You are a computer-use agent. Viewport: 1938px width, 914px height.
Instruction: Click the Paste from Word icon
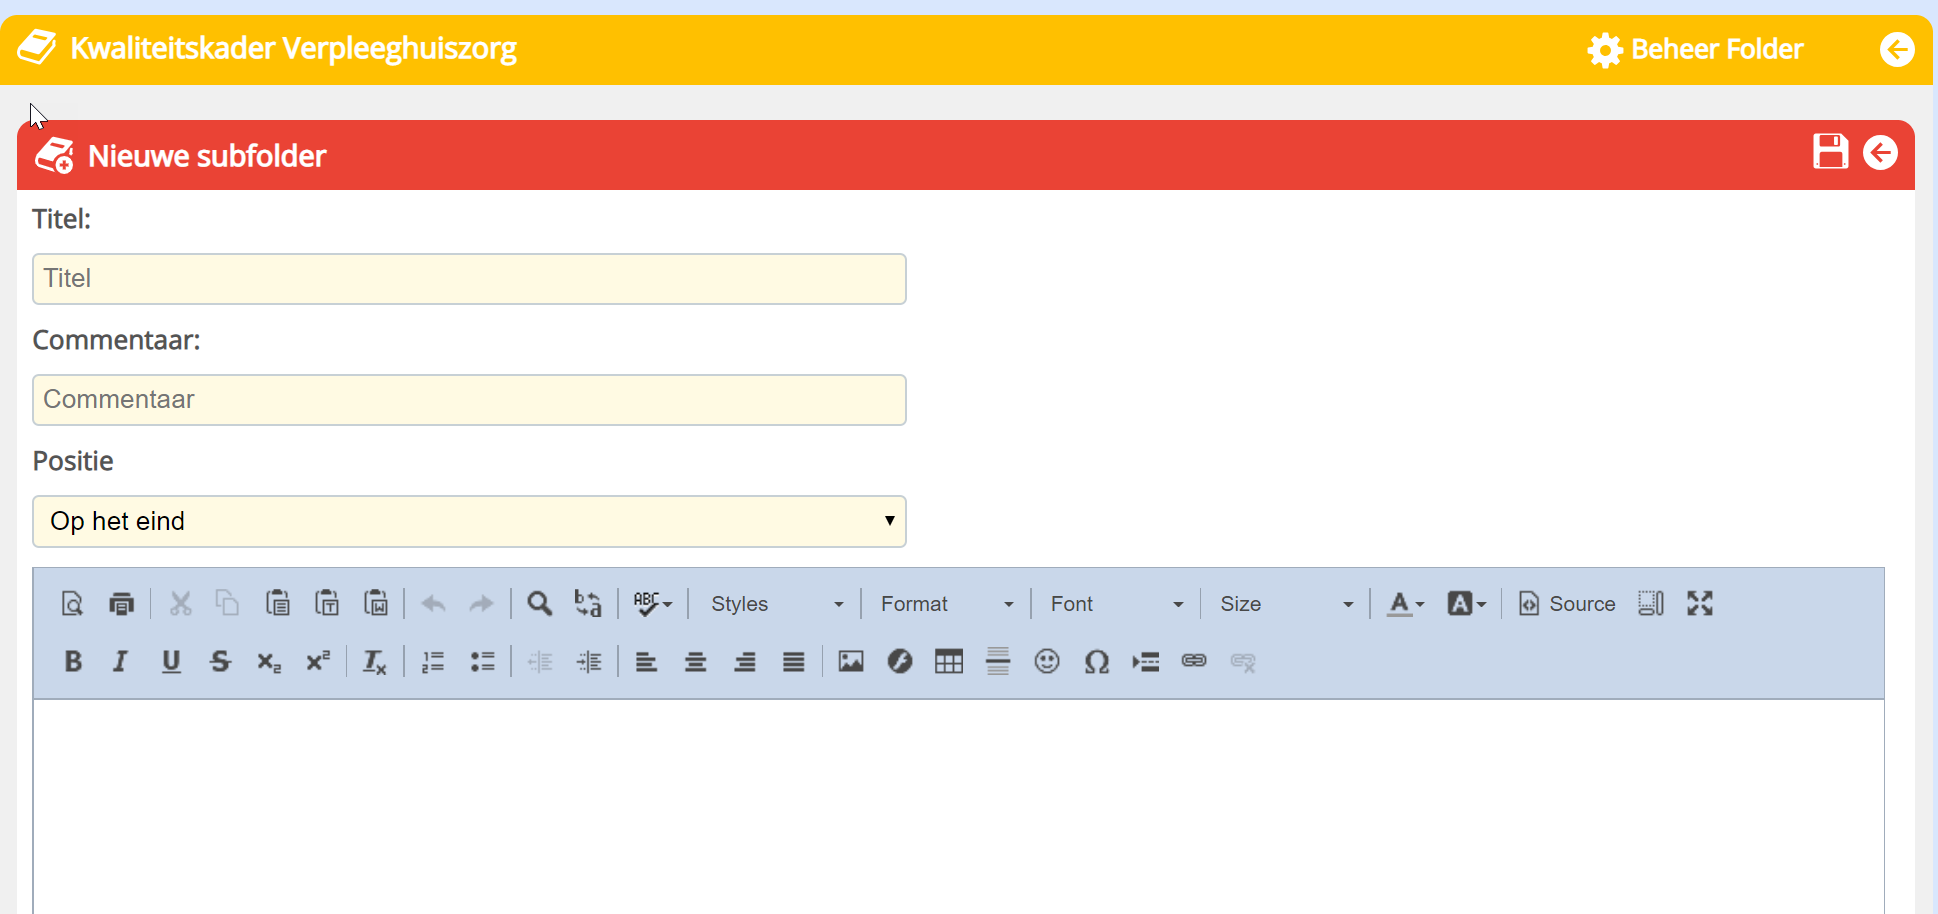pyautogui.click(x=376, y=604)
